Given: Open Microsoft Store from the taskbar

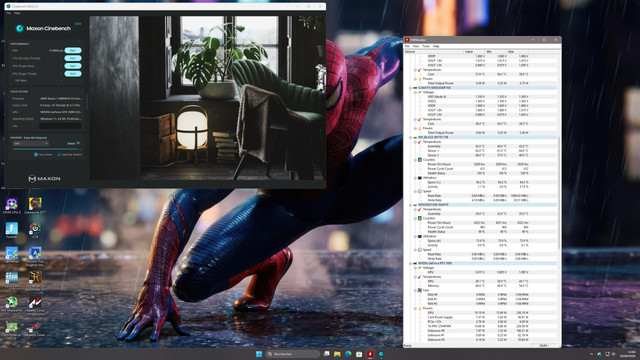Looking at the screenshot, I should 359,354.
